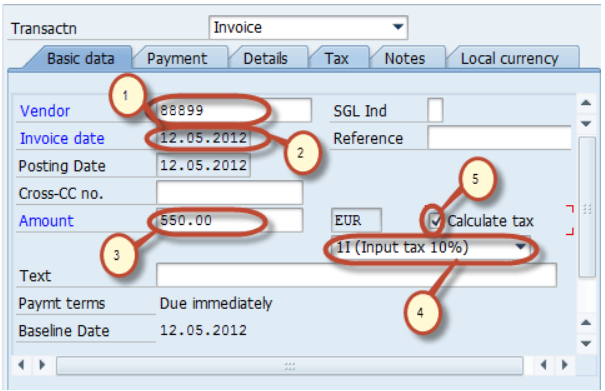Toggle the Calculate tax checkbox
Screen dimensions: 605x391
click(x=435, y=221)
